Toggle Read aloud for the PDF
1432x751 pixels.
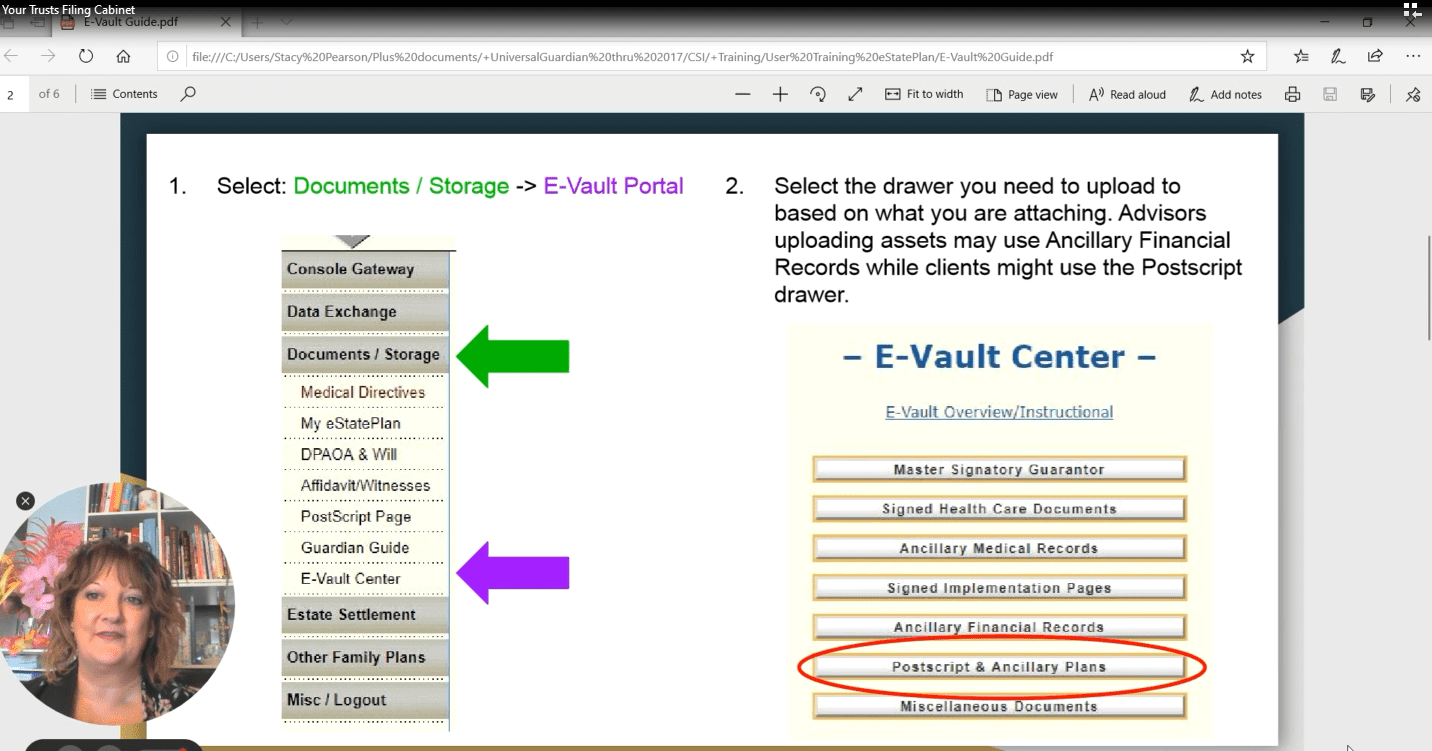(x=1127, y=94)
